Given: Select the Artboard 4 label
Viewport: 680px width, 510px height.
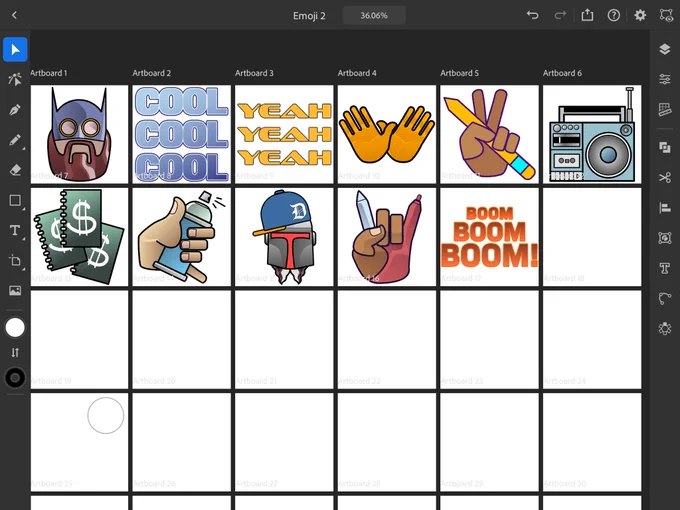Looking at the screenshot, I should pos(357,73).
